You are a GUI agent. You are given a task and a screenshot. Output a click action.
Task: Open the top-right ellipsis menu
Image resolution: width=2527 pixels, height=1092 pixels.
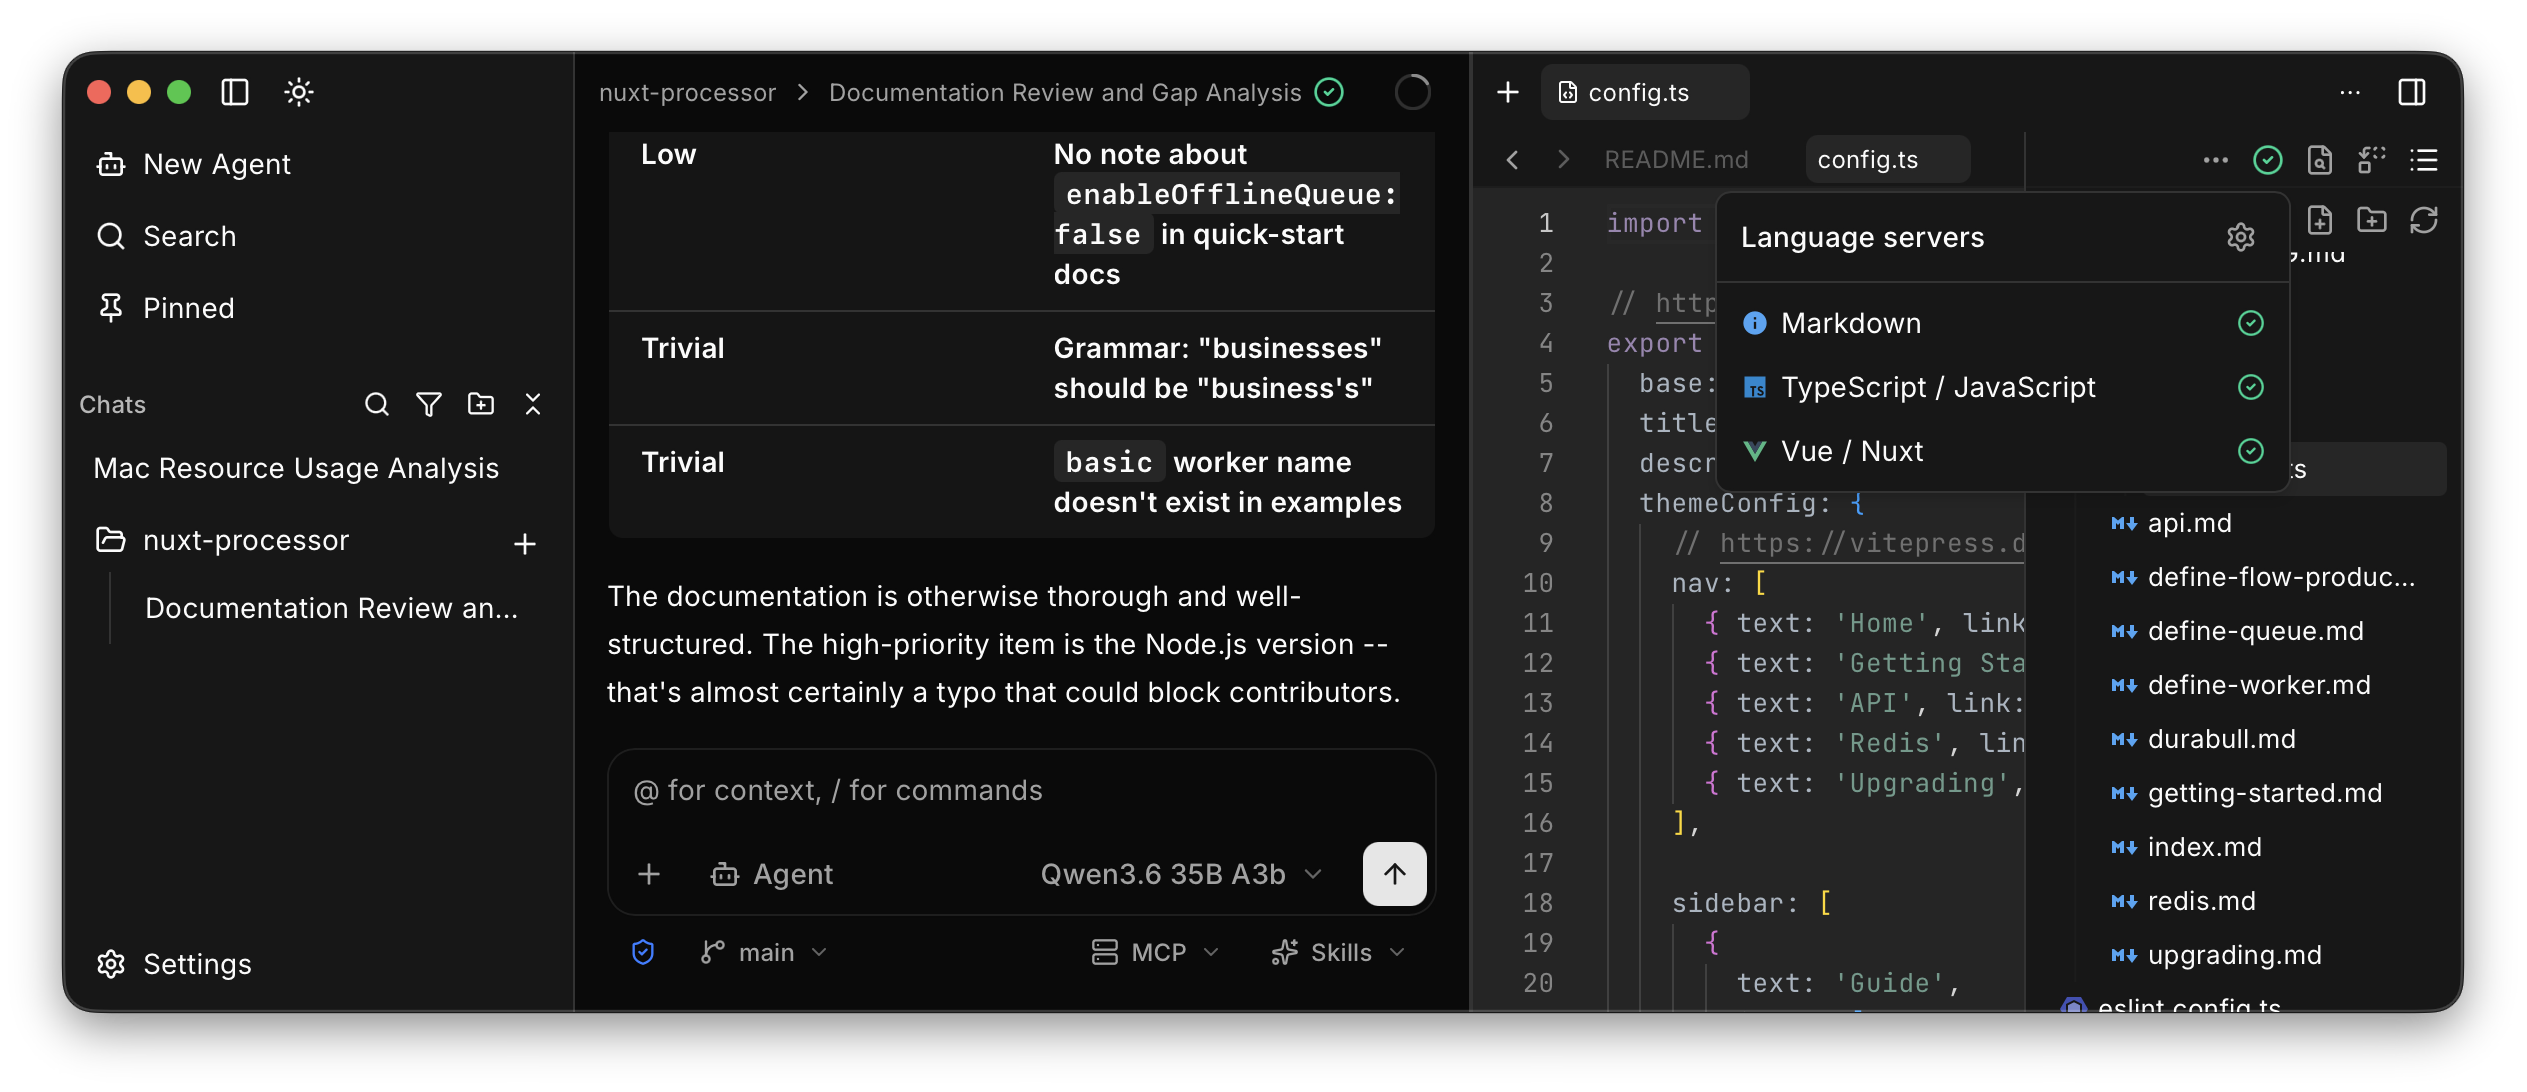2350,92
